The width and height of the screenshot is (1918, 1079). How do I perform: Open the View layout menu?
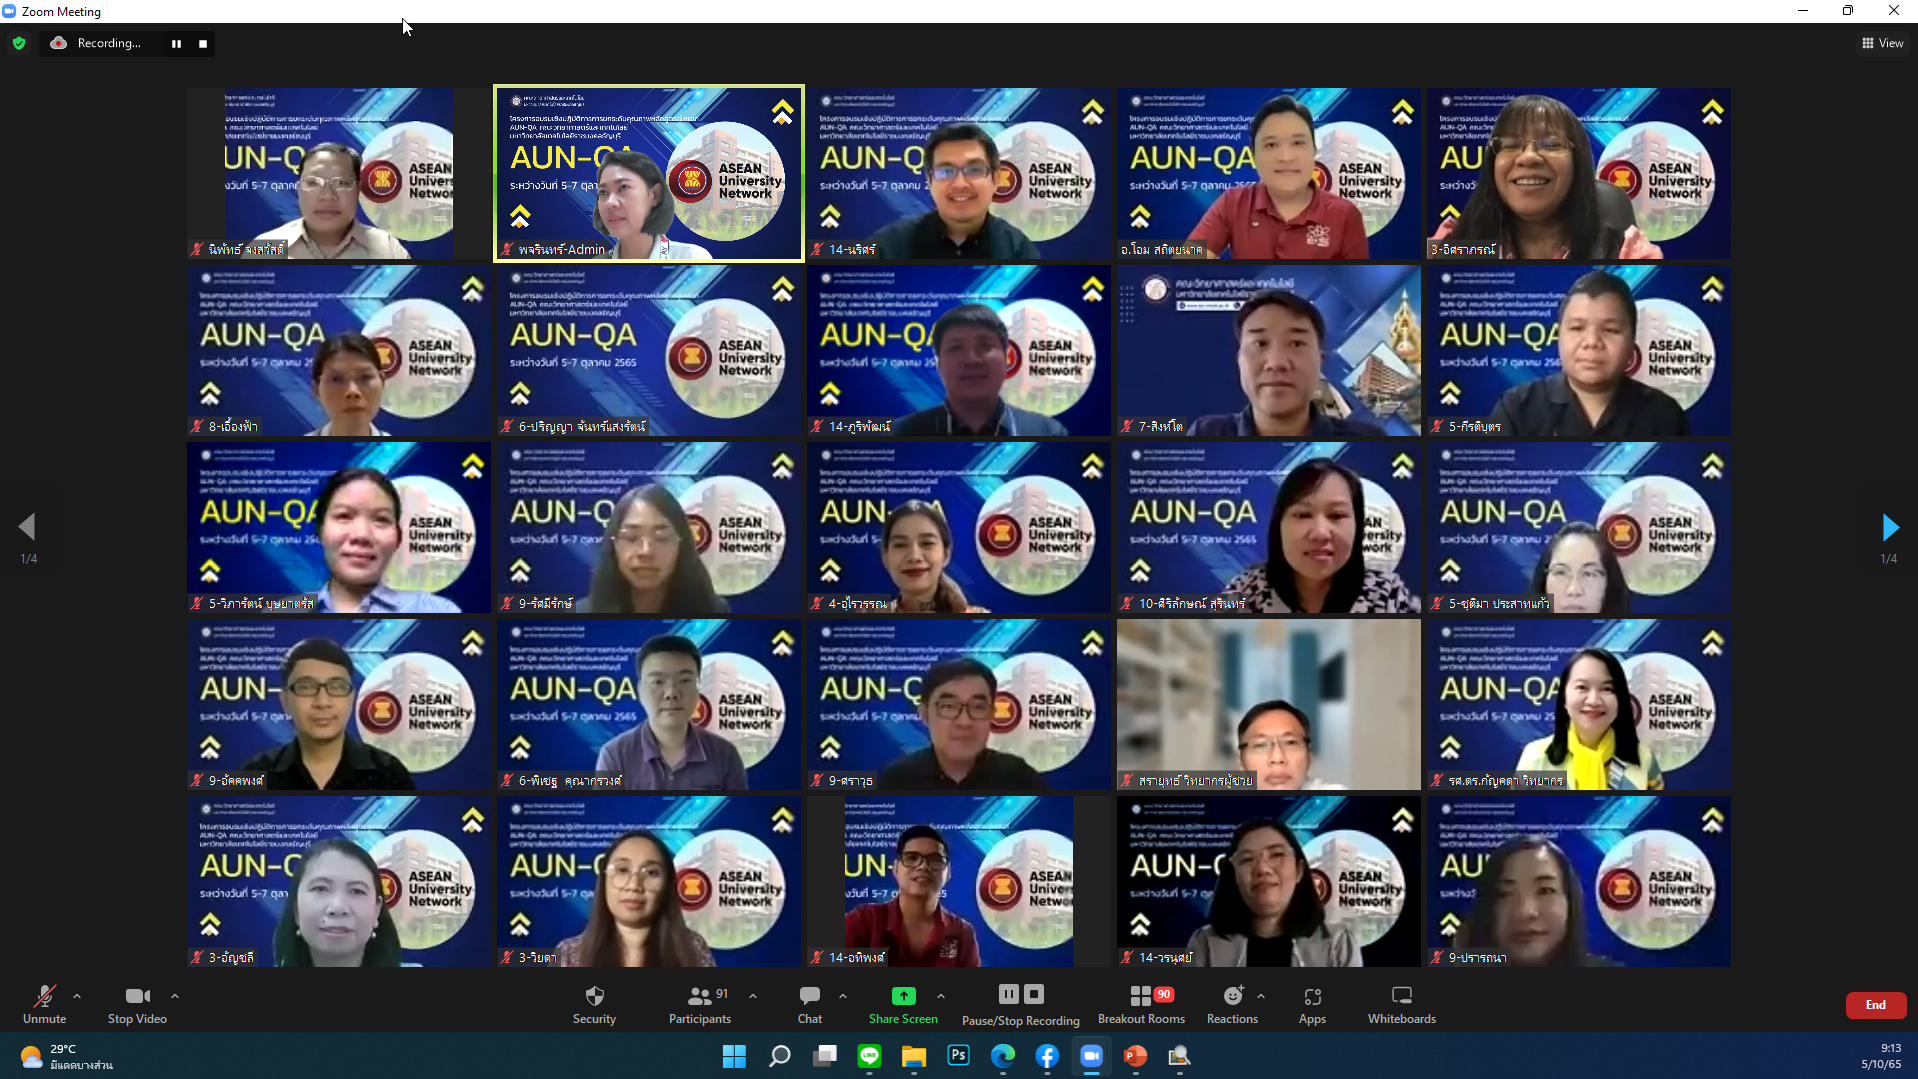(x=1882, y=43)
